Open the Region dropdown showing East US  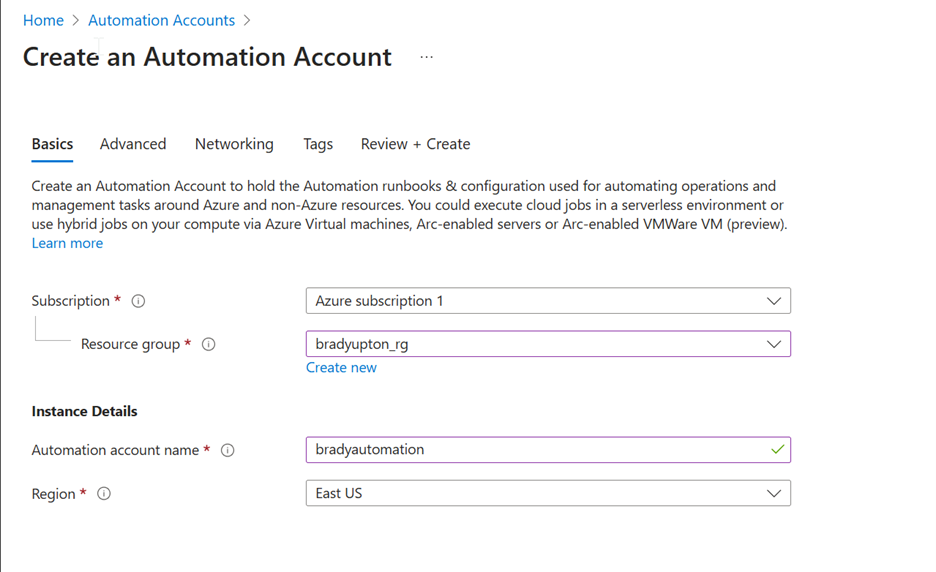tap(548, 493)
